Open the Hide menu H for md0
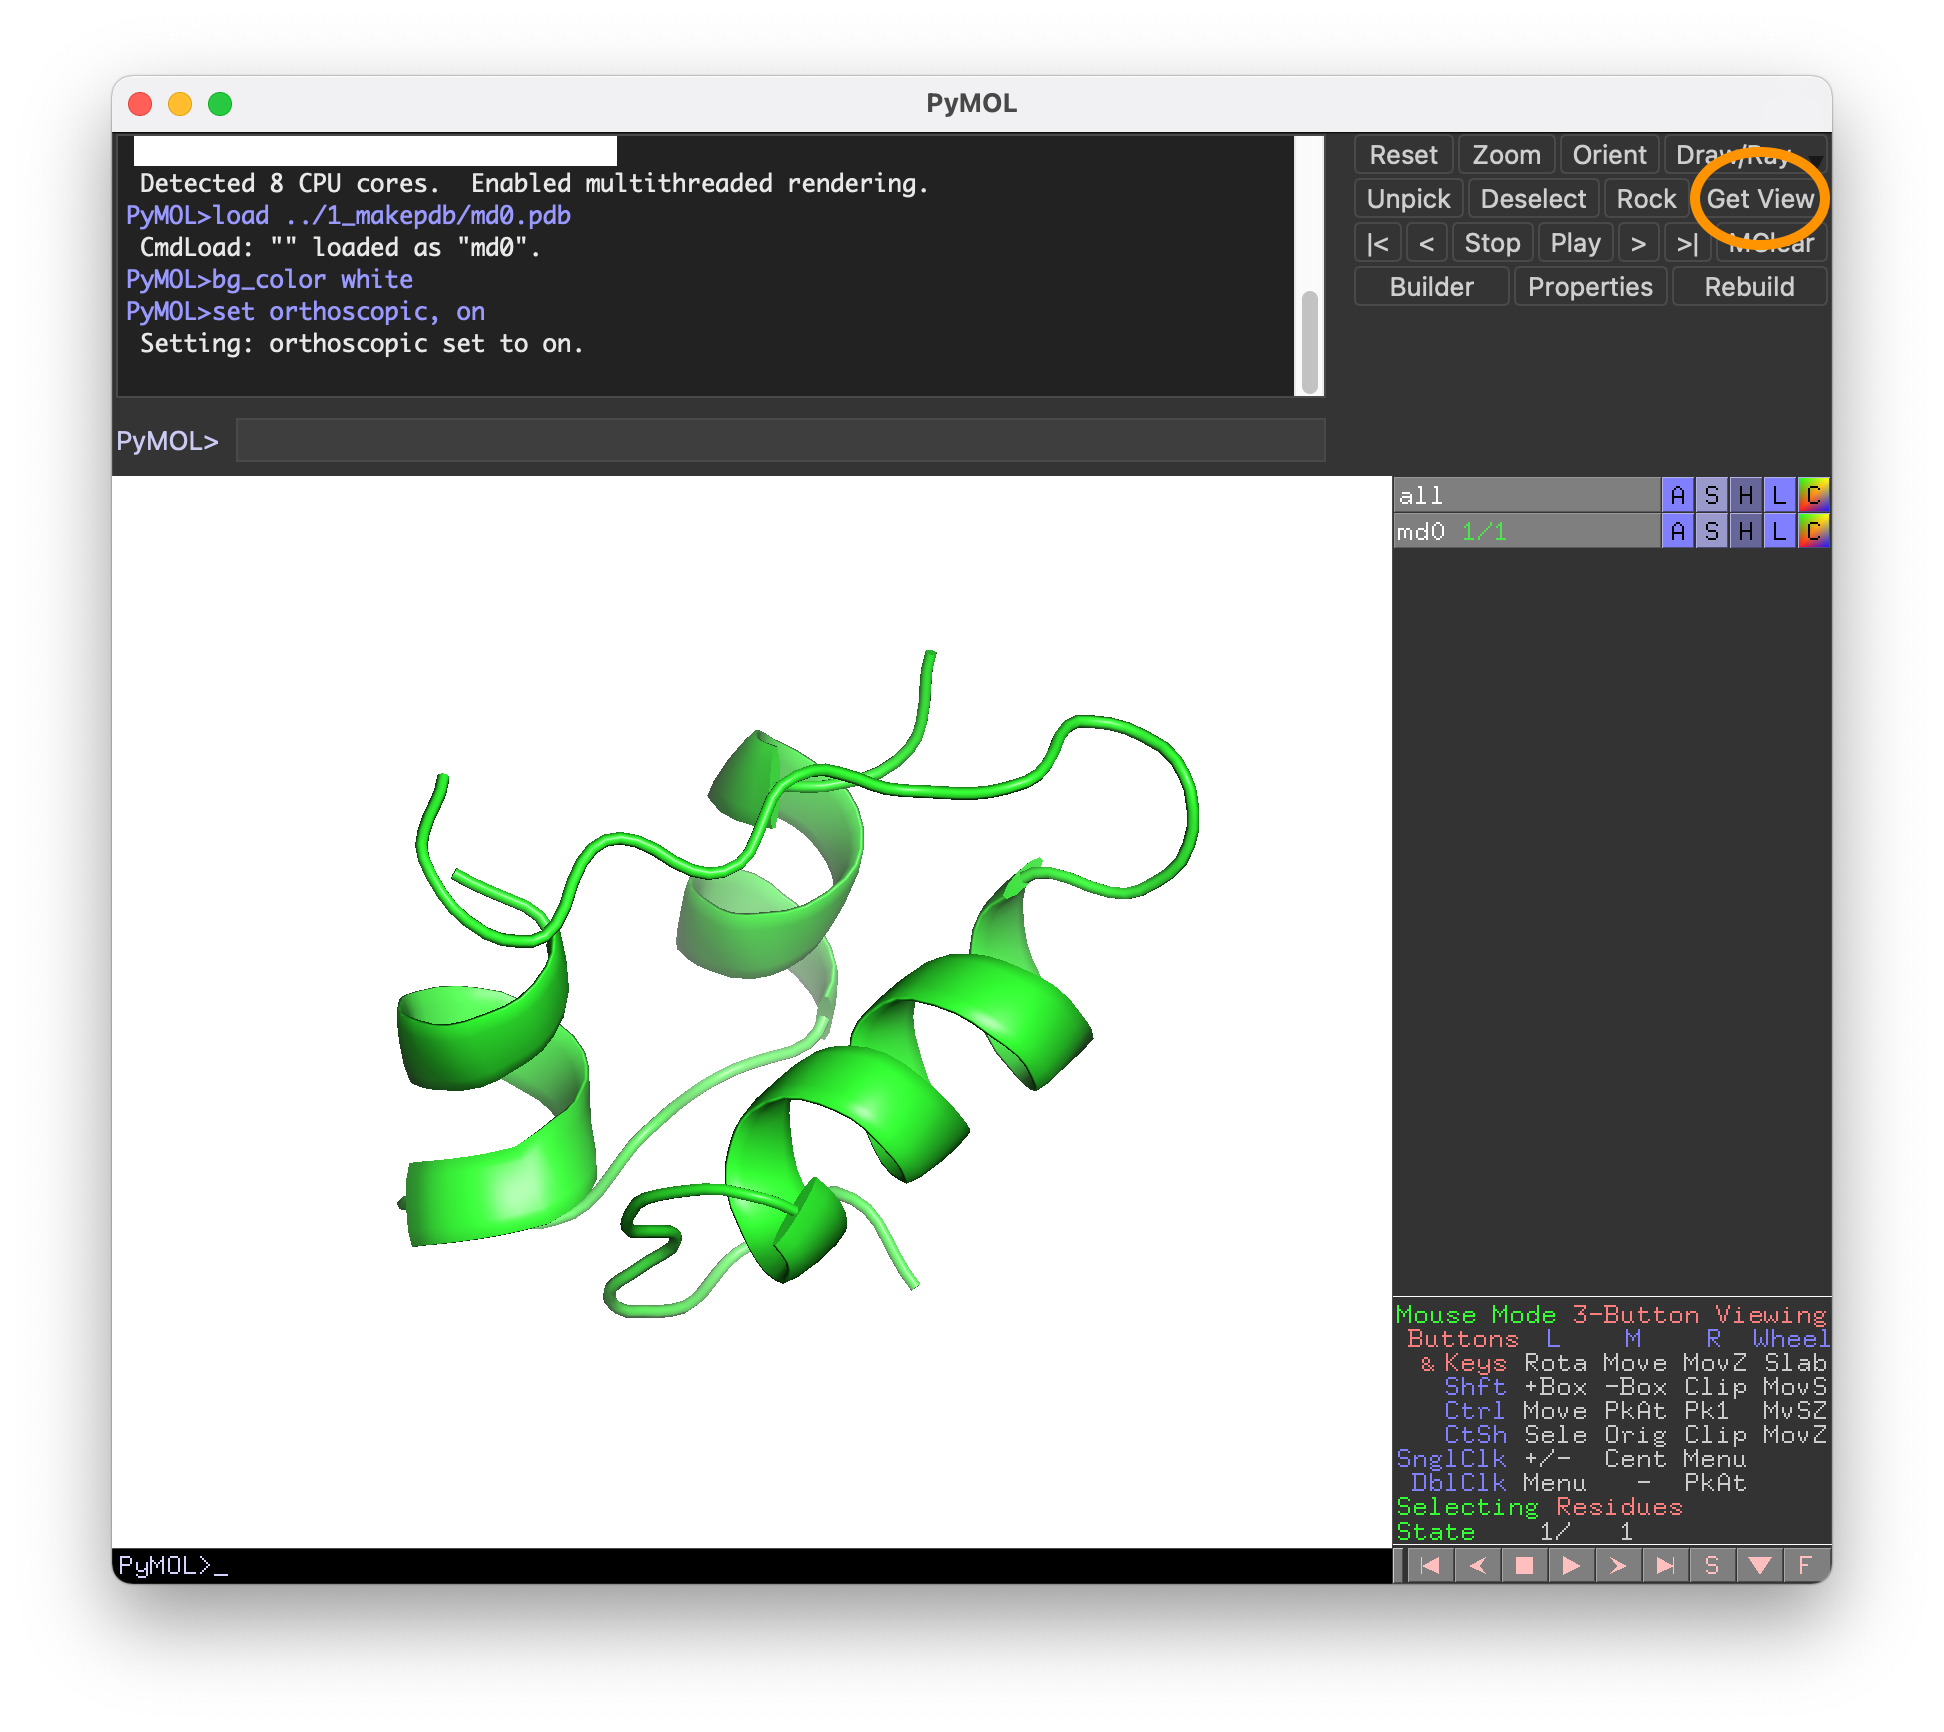 [1746, 531]
